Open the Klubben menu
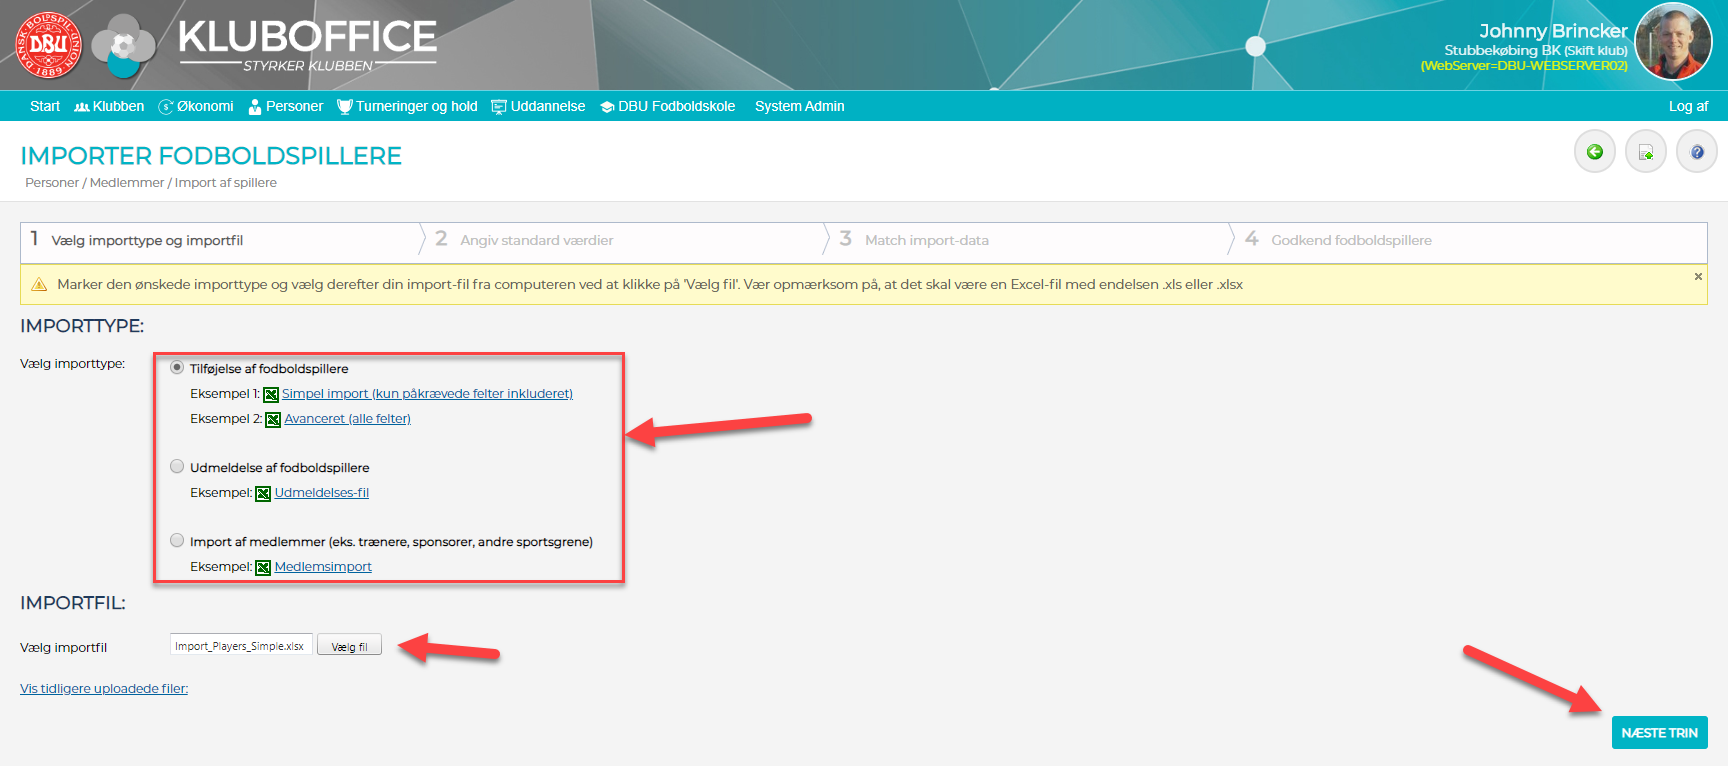This screenshot has width=1728, height=766. coord(109,106)
